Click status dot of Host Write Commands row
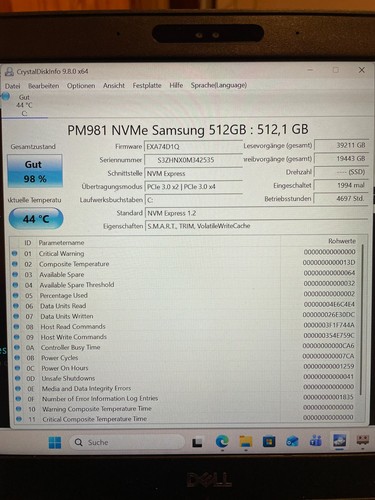The width and height of the screenshot is (375, 500). (x=17, y=337)
